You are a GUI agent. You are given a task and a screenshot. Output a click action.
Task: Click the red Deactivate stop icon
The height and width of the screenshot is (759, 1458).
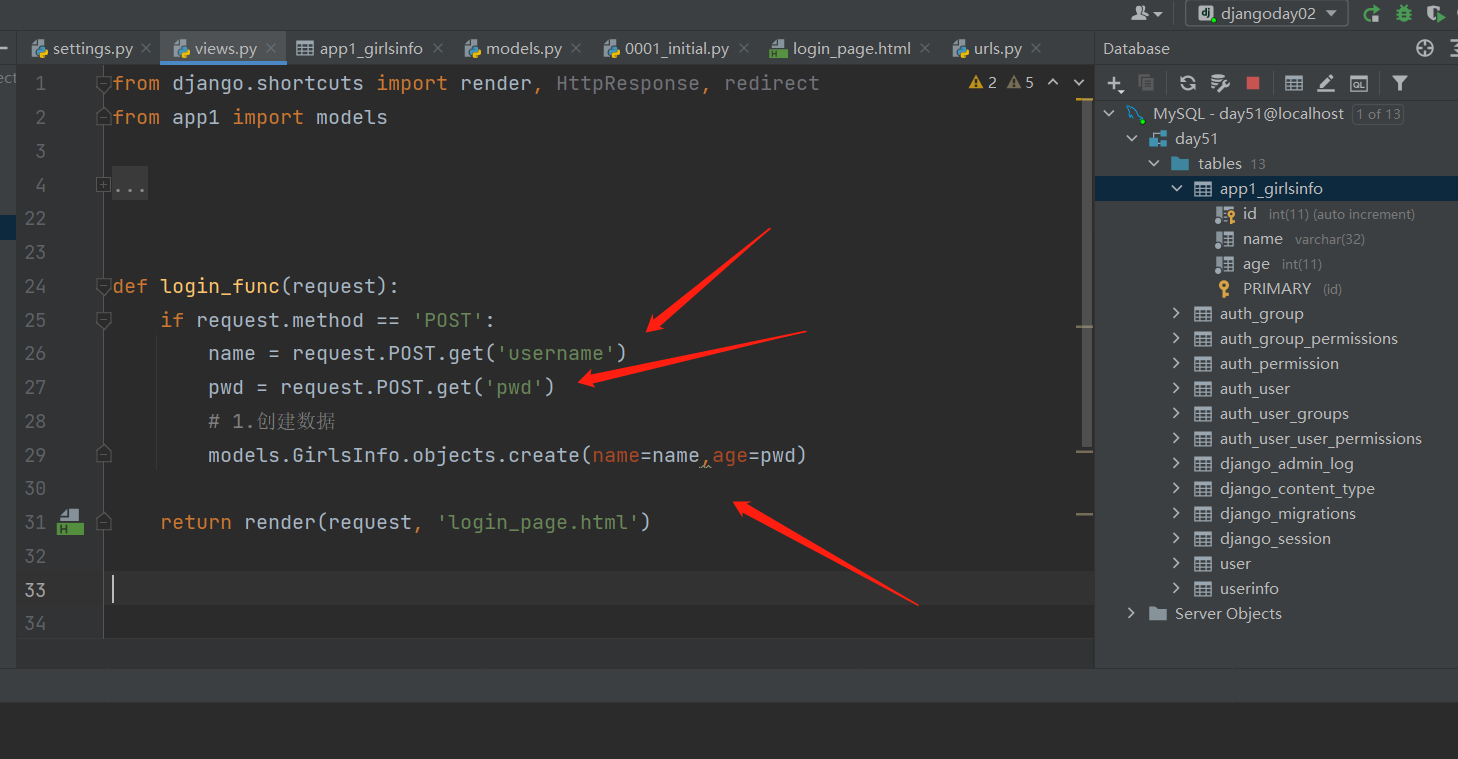1253,83
